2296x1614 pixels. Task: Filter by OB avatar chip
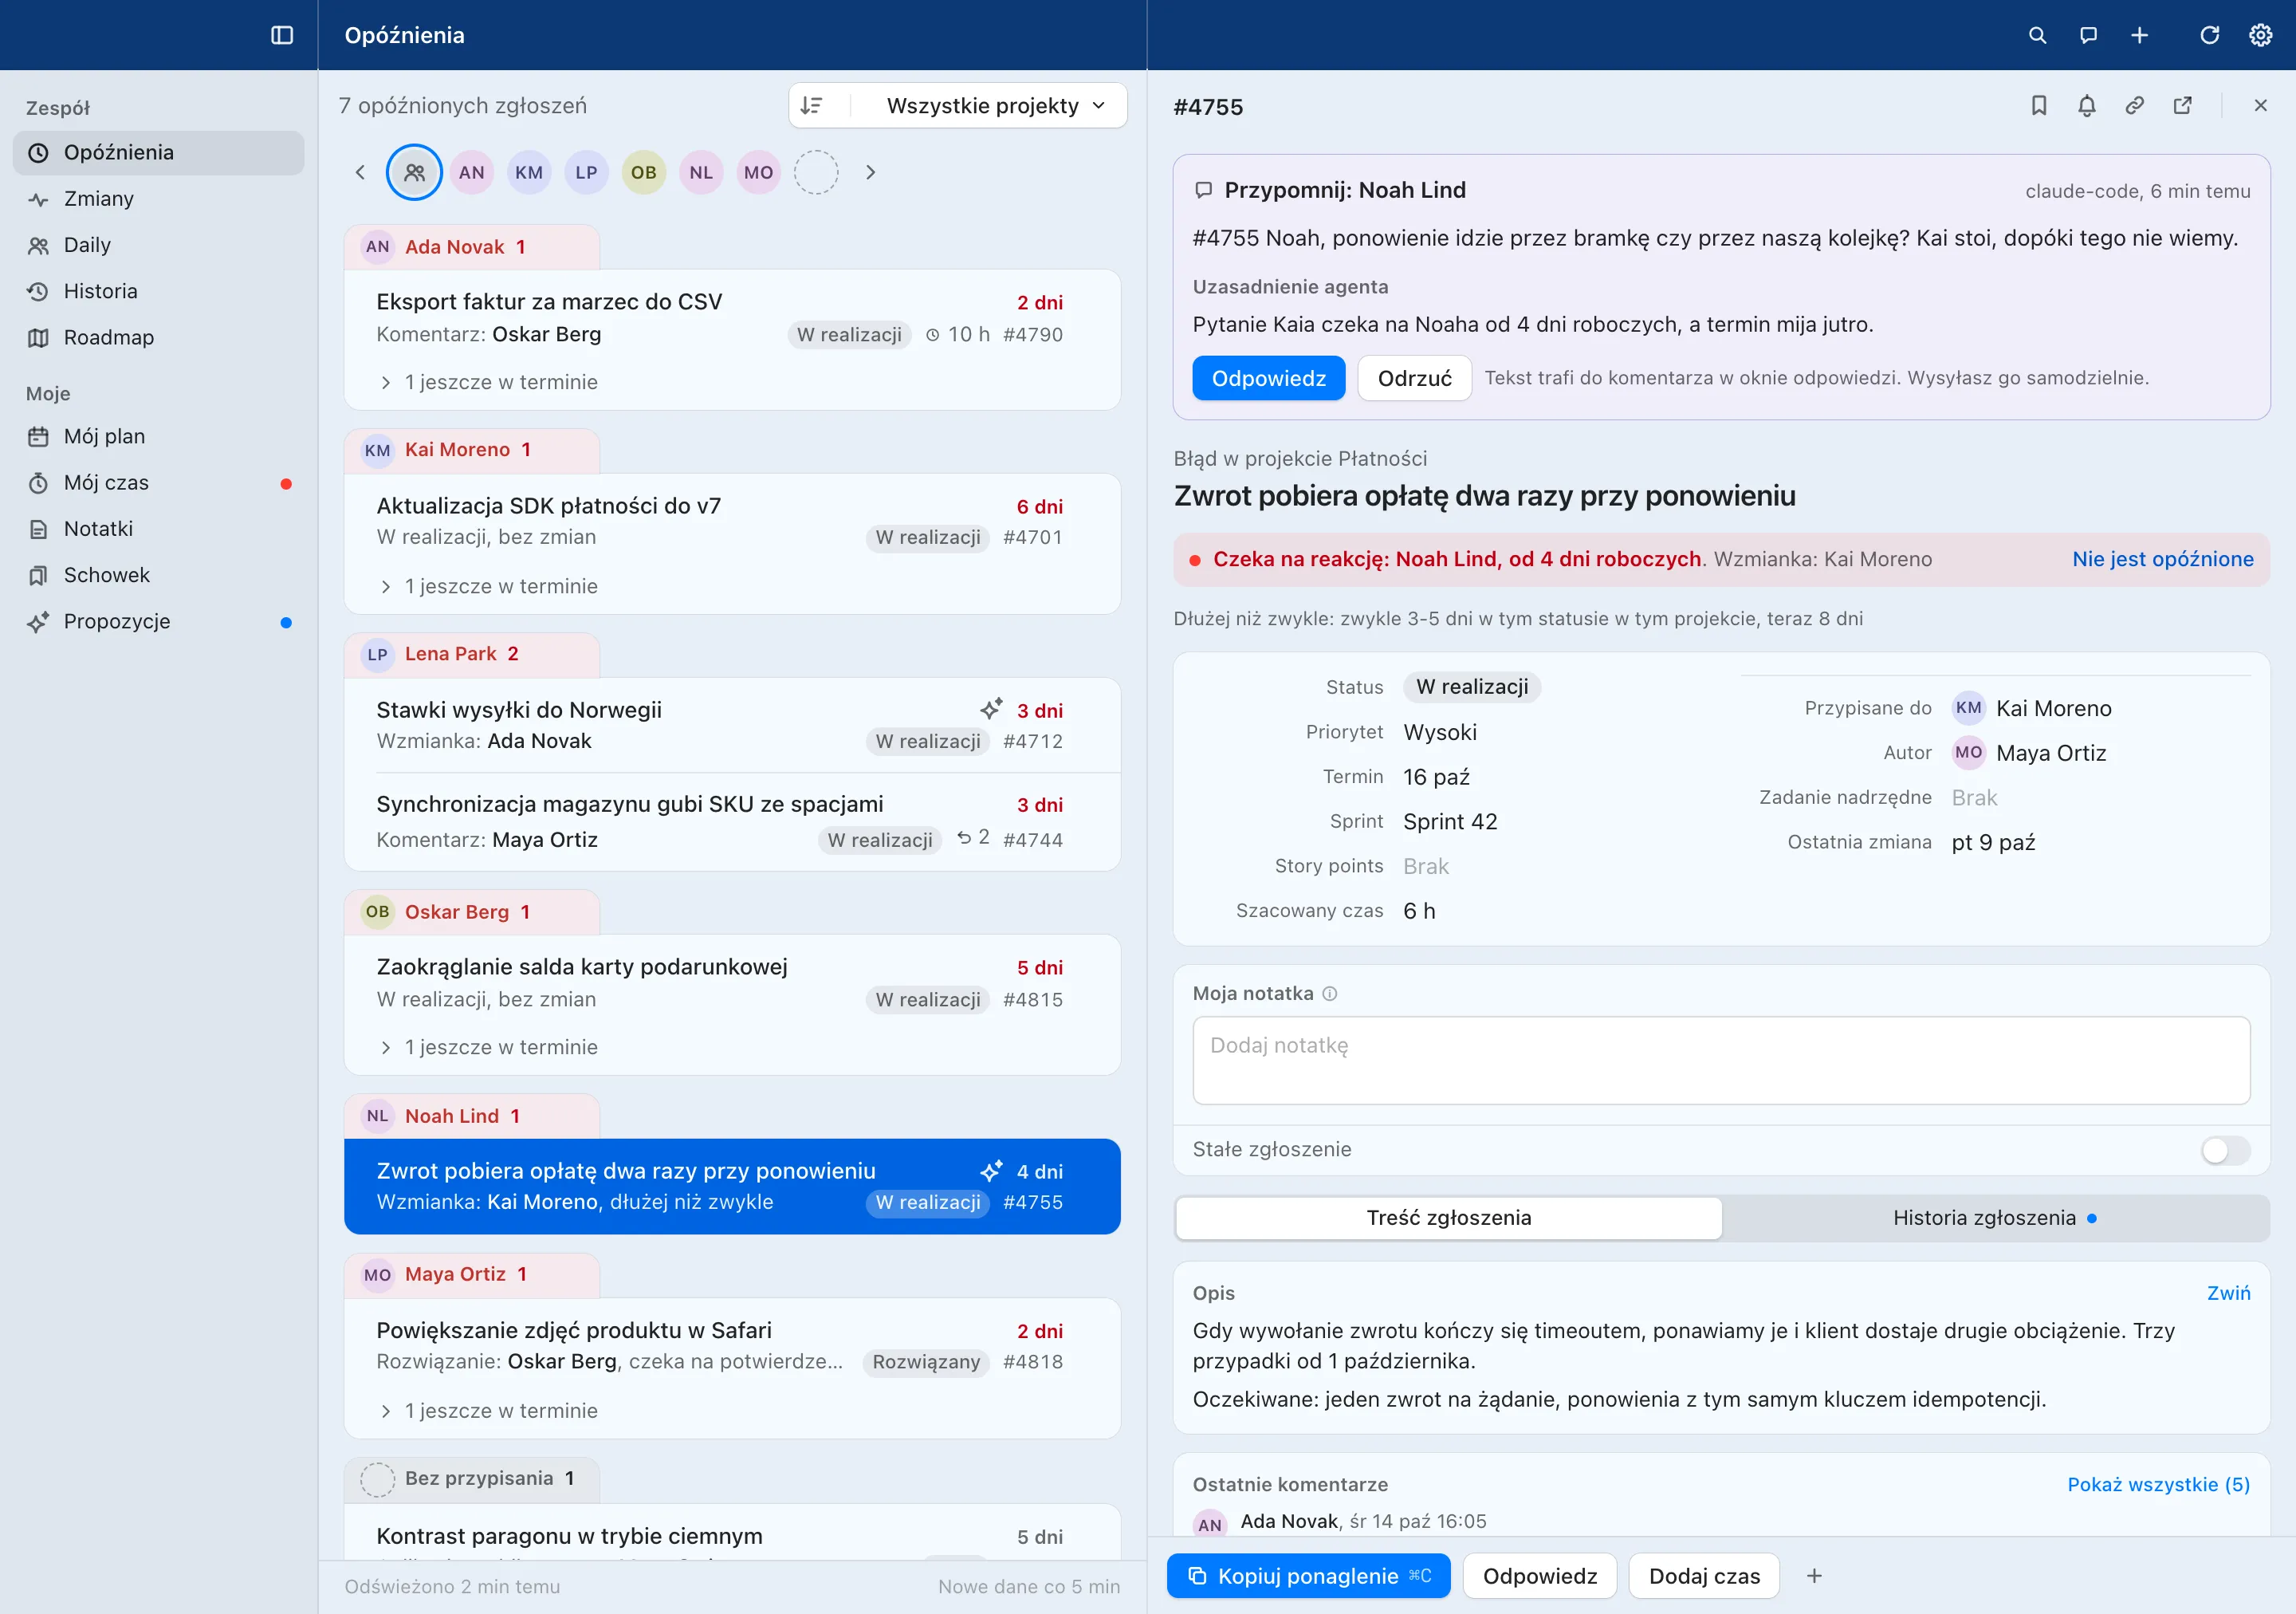coord(644,172)
